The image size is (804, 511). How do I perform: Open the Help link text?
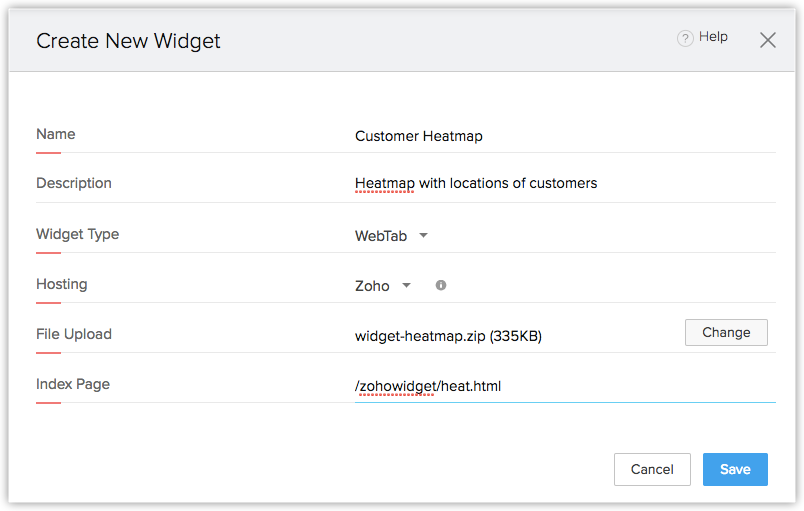(x=713, y=37)
